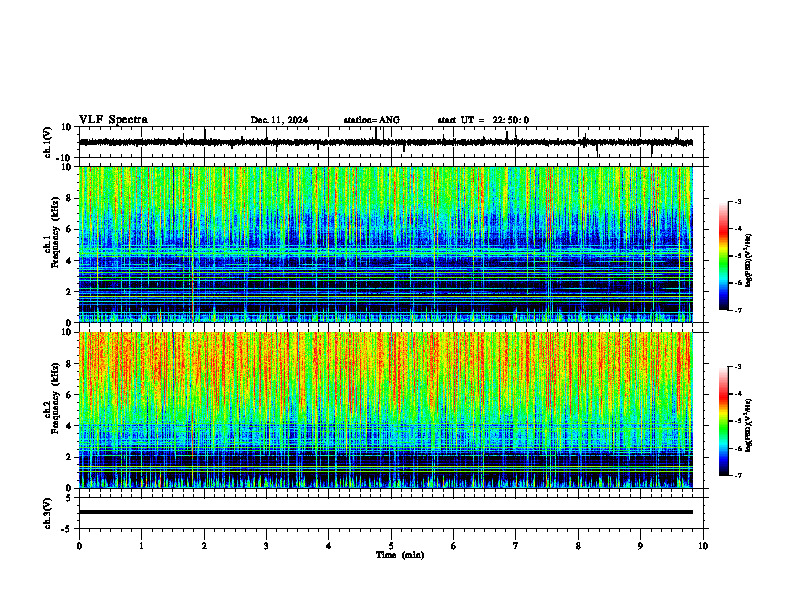Image resolution: width=792 pixels, height=612 pixels.
Task: Click the time axis tick label "1"
Action: [x=141, y=546]
